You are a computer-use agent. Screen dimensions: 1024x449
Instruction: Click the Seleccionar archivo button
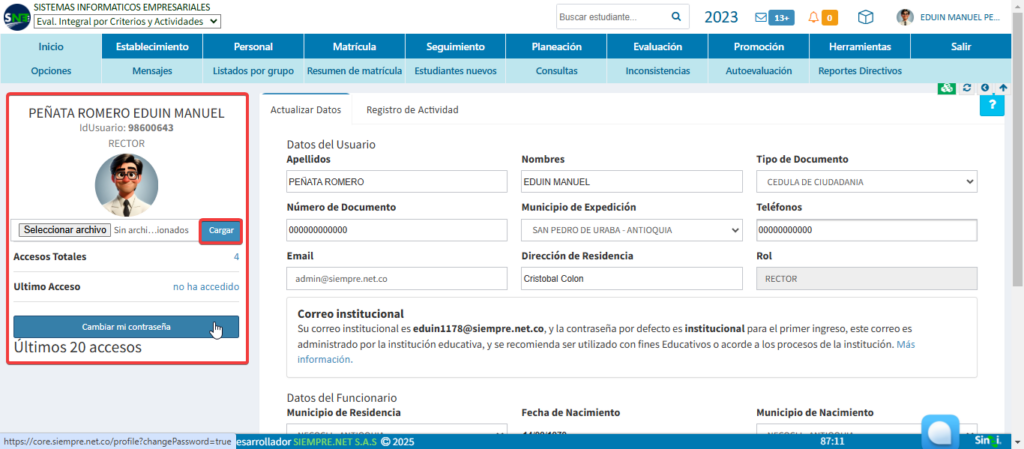64,230
